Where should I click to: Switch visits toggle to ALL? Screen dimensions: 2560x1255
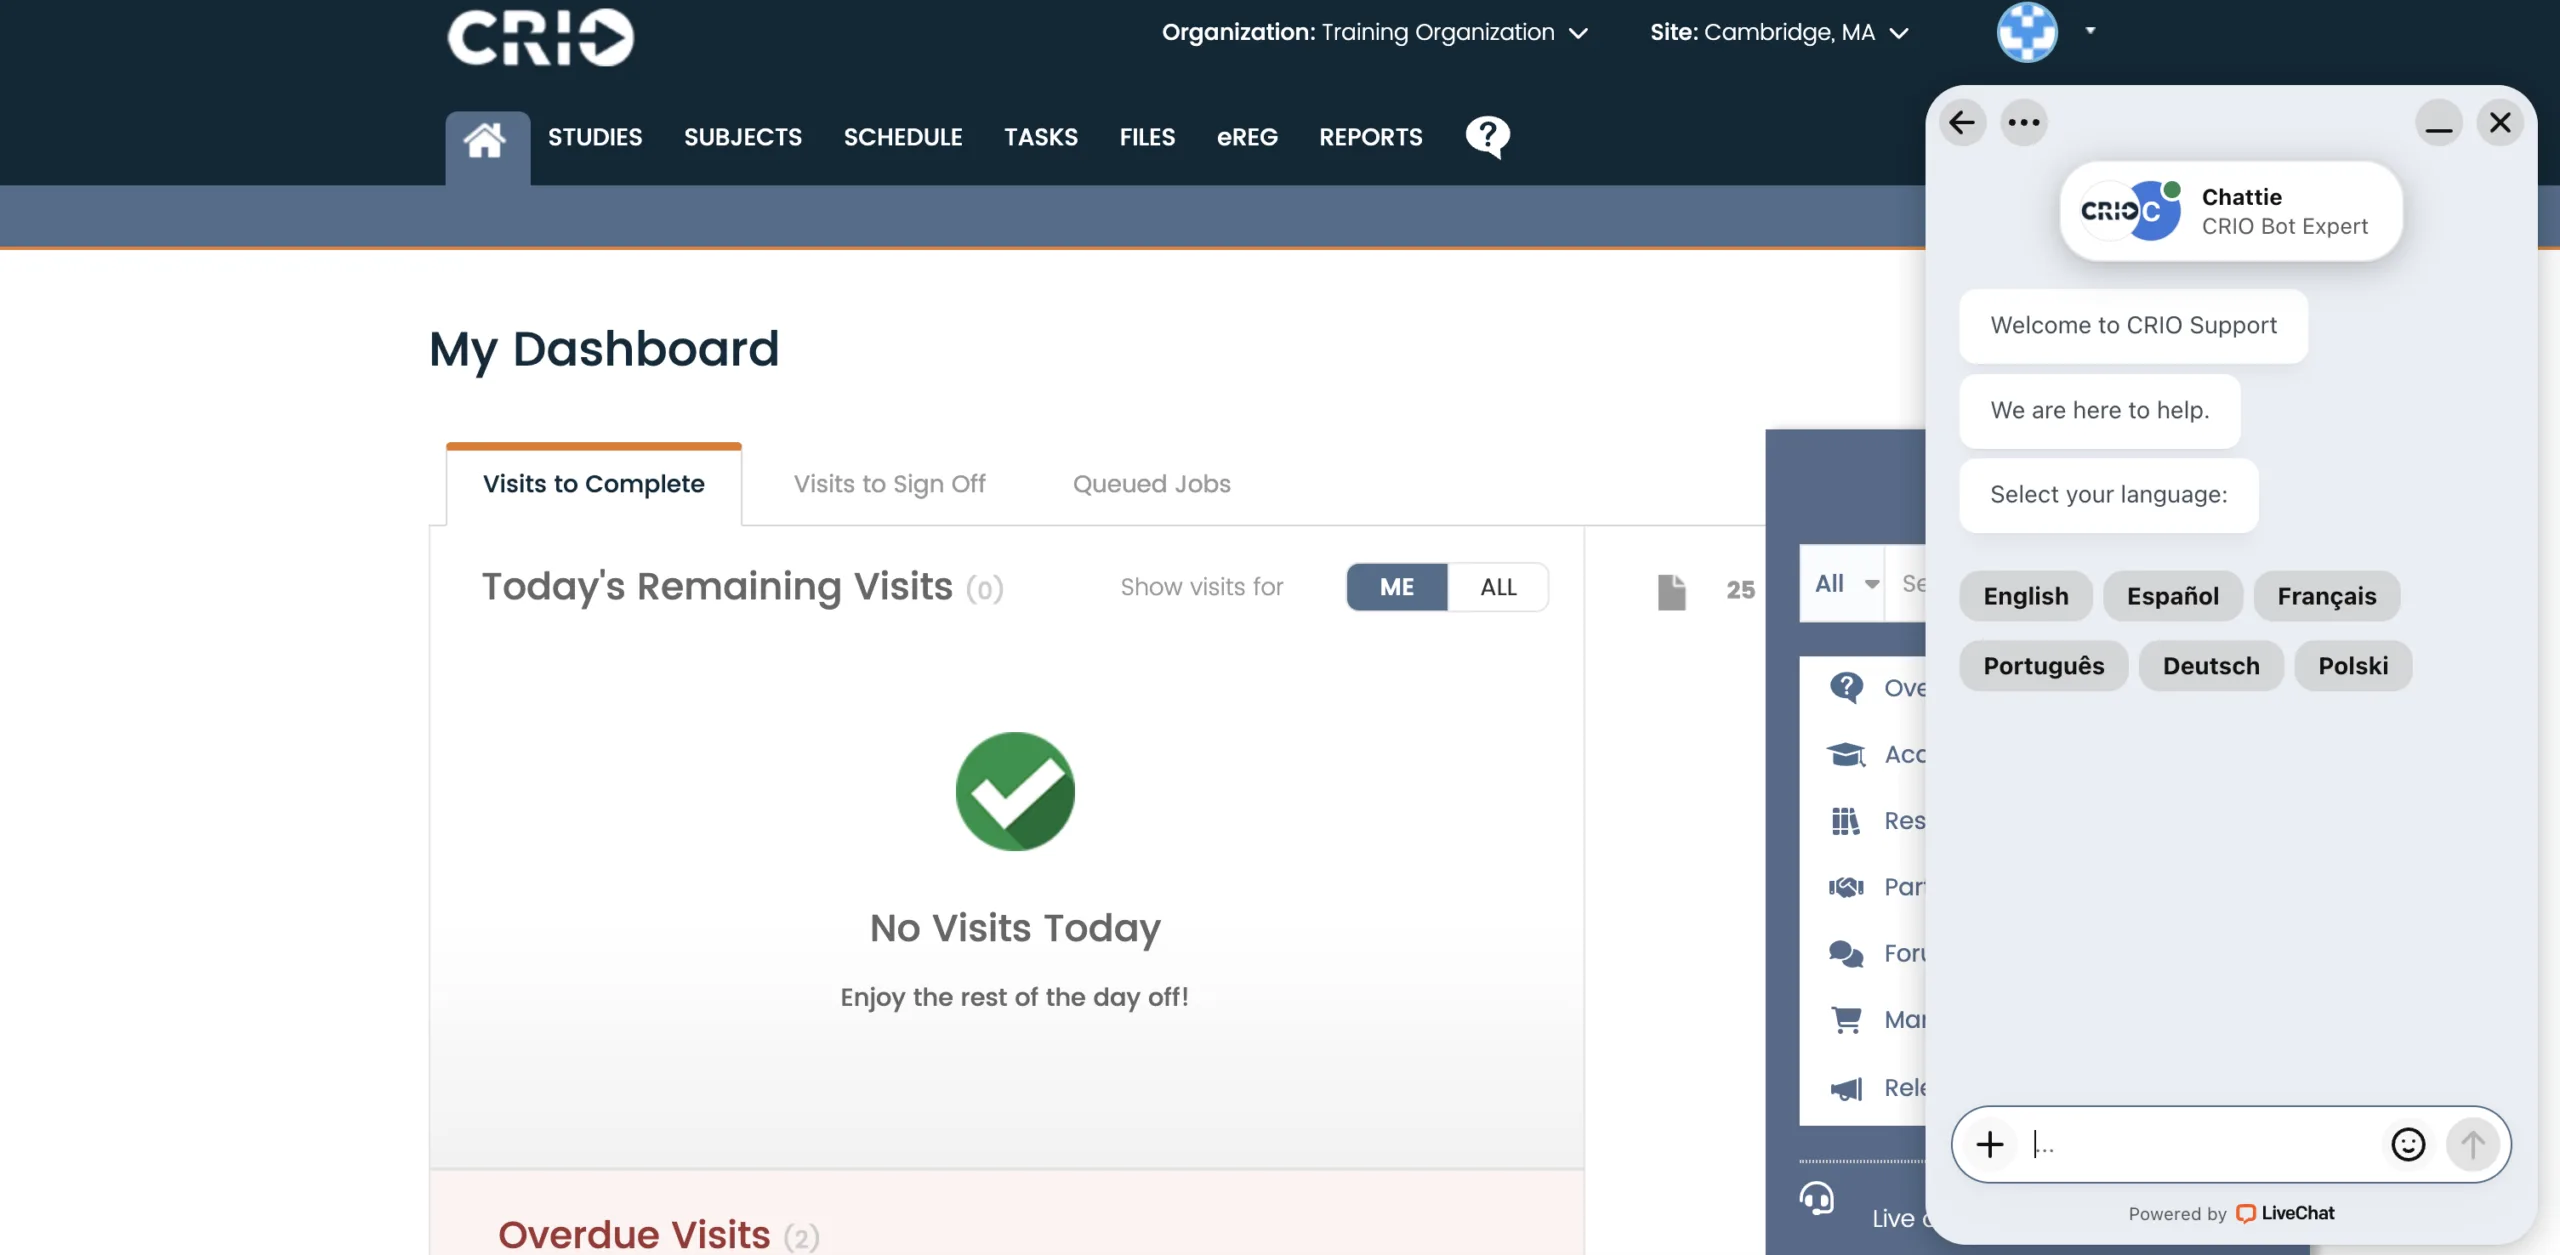(x=1498, y=587)
